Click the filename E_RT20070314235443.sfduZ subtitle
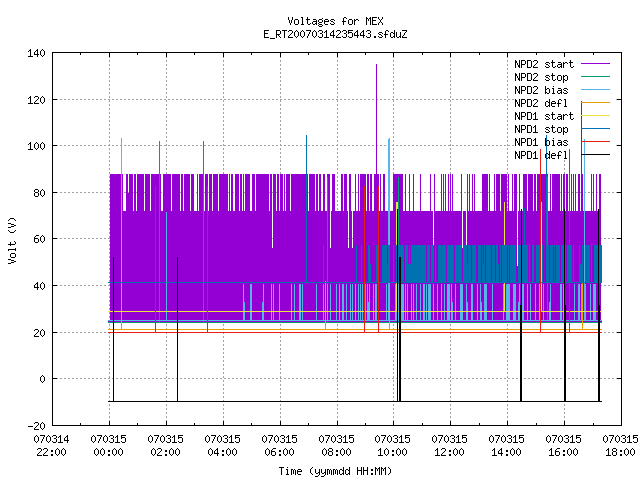This screenshot has width=640, height=480. 335,34
